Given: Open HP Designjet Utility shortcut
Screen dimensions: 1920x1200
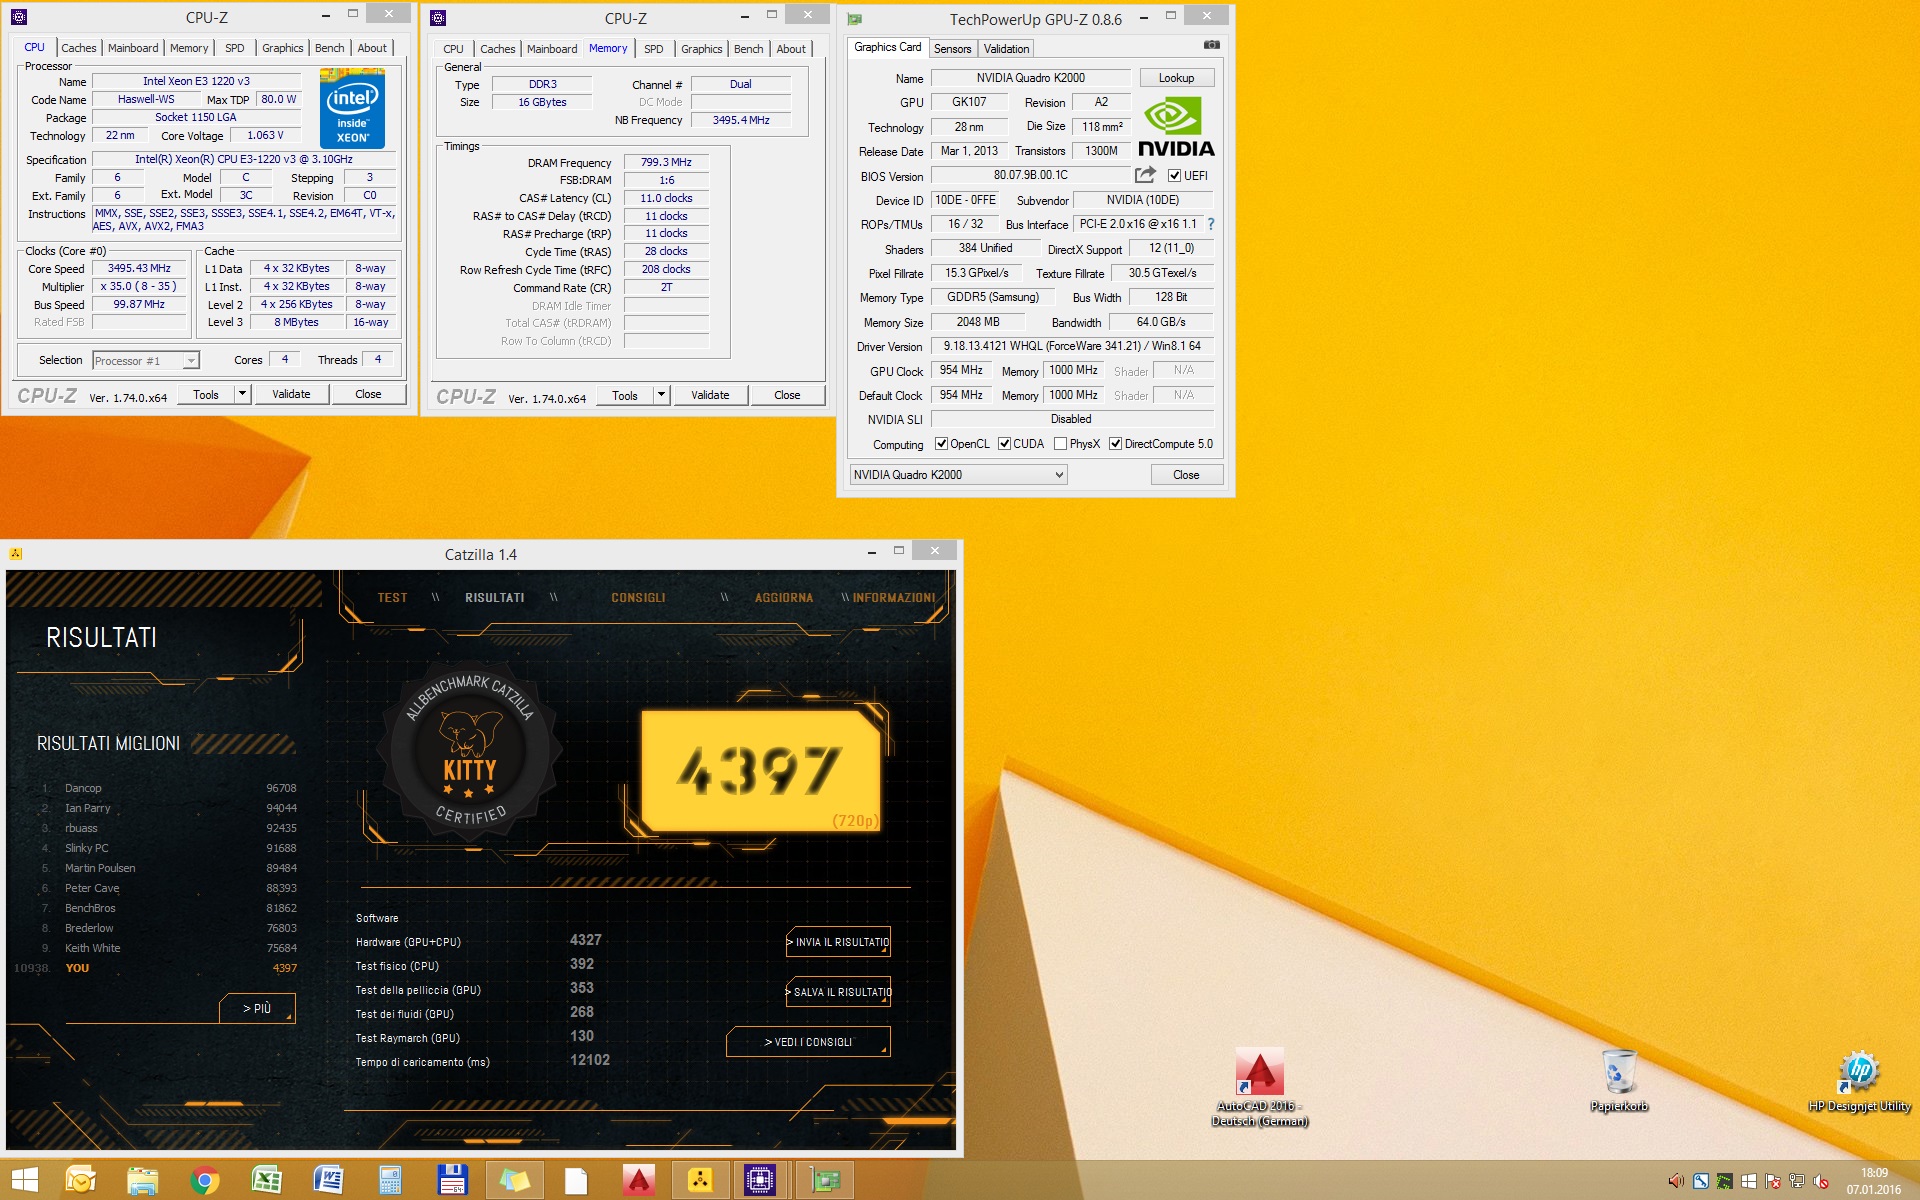Looking at the screenshot, I should (1859, 1080).
